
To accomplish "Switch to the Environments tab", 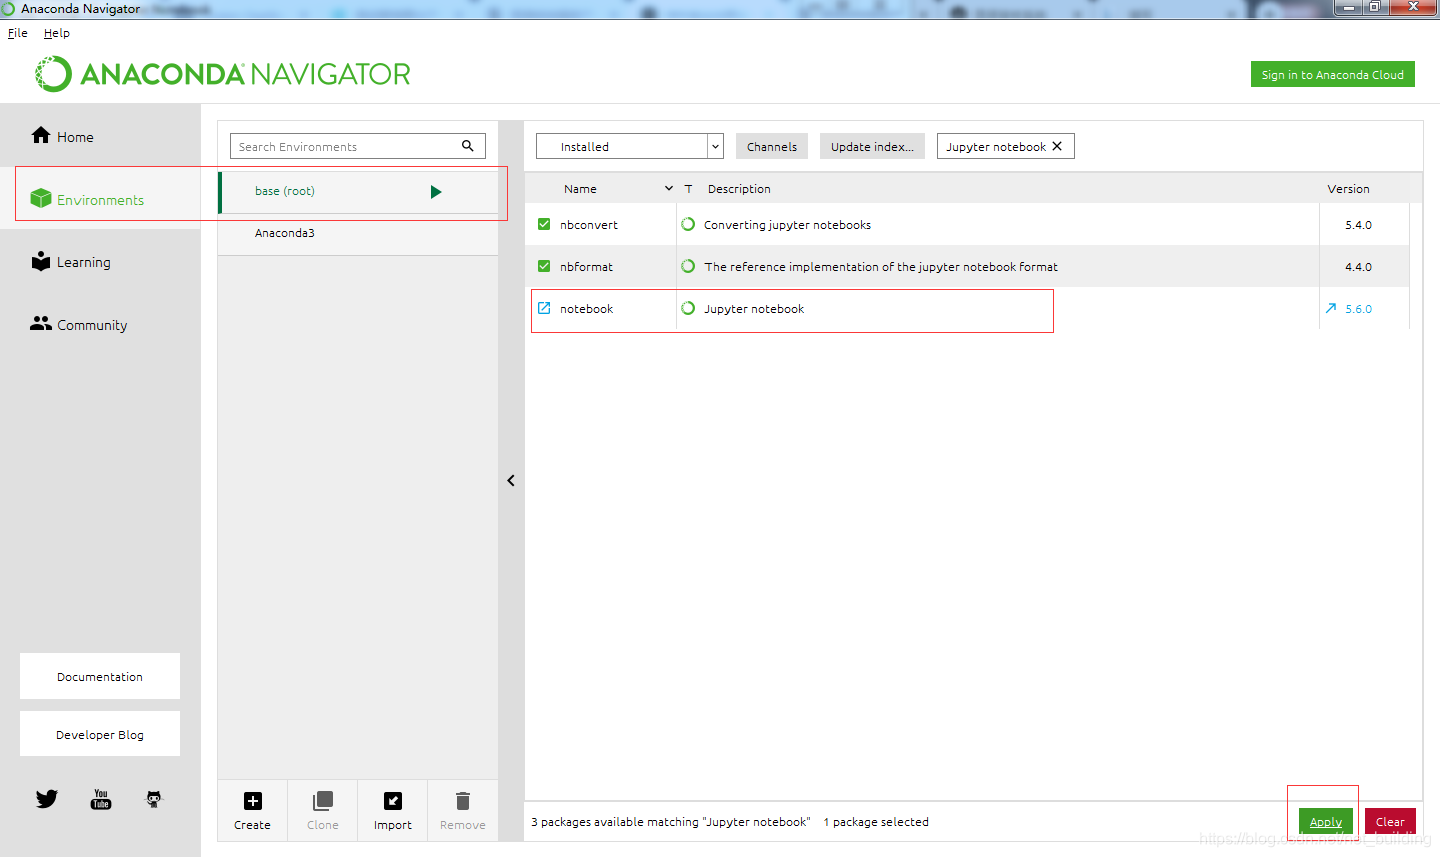I will click(100, 199).
